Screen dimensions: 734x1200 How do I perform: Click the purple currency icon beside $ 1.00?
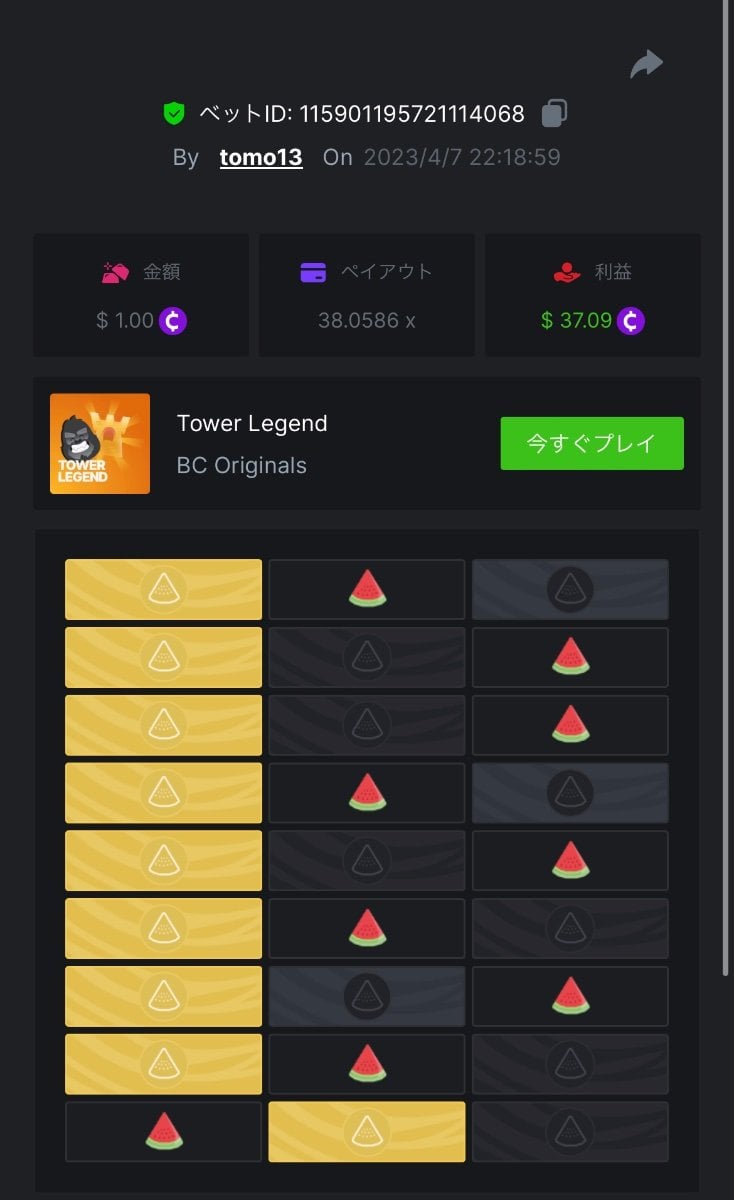173,321
